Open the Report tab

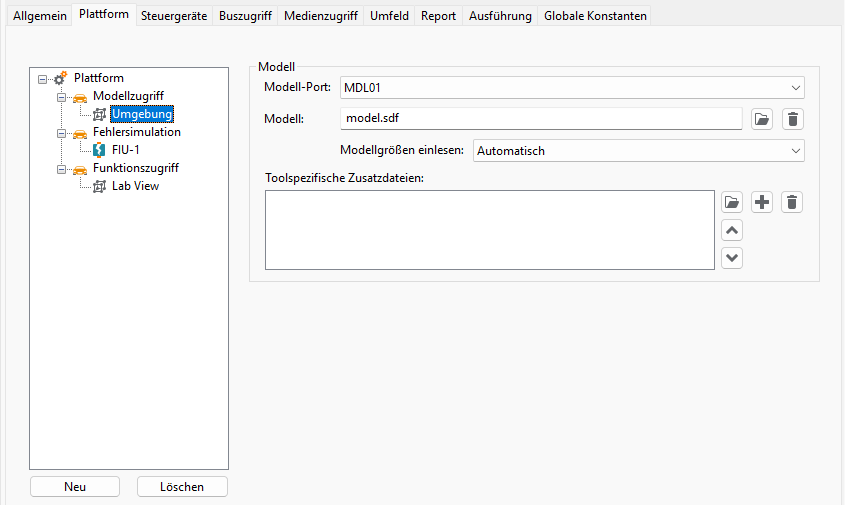438,16
